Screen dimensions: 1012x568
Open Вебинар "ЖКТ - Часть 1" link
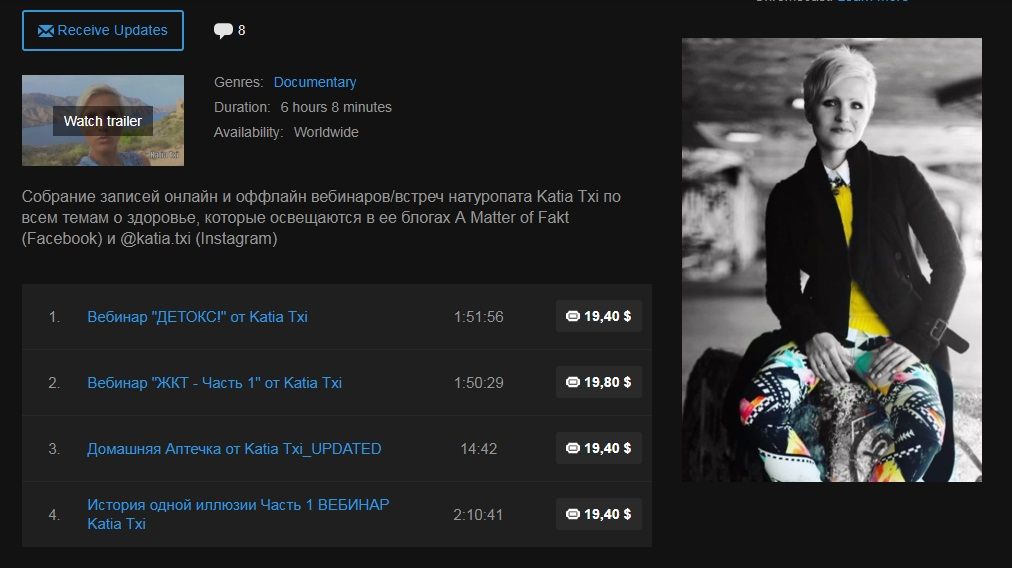click(x=214, y=383)
